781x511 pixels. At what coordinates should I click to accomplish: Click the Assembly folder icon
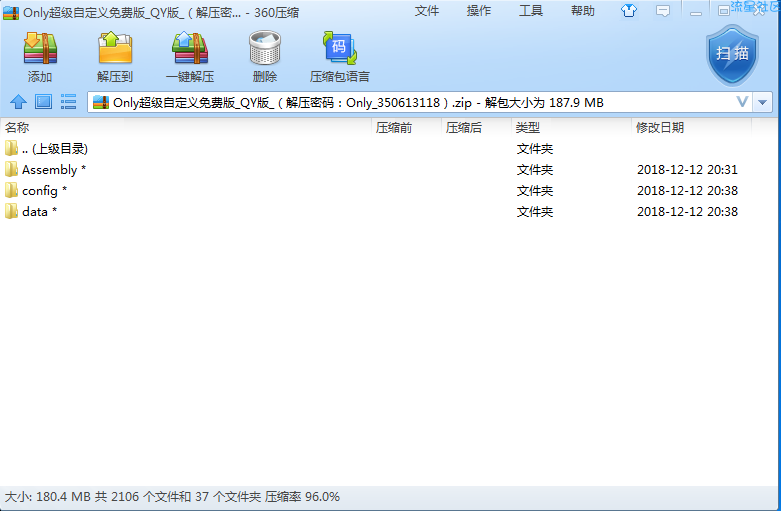[11, 169]
